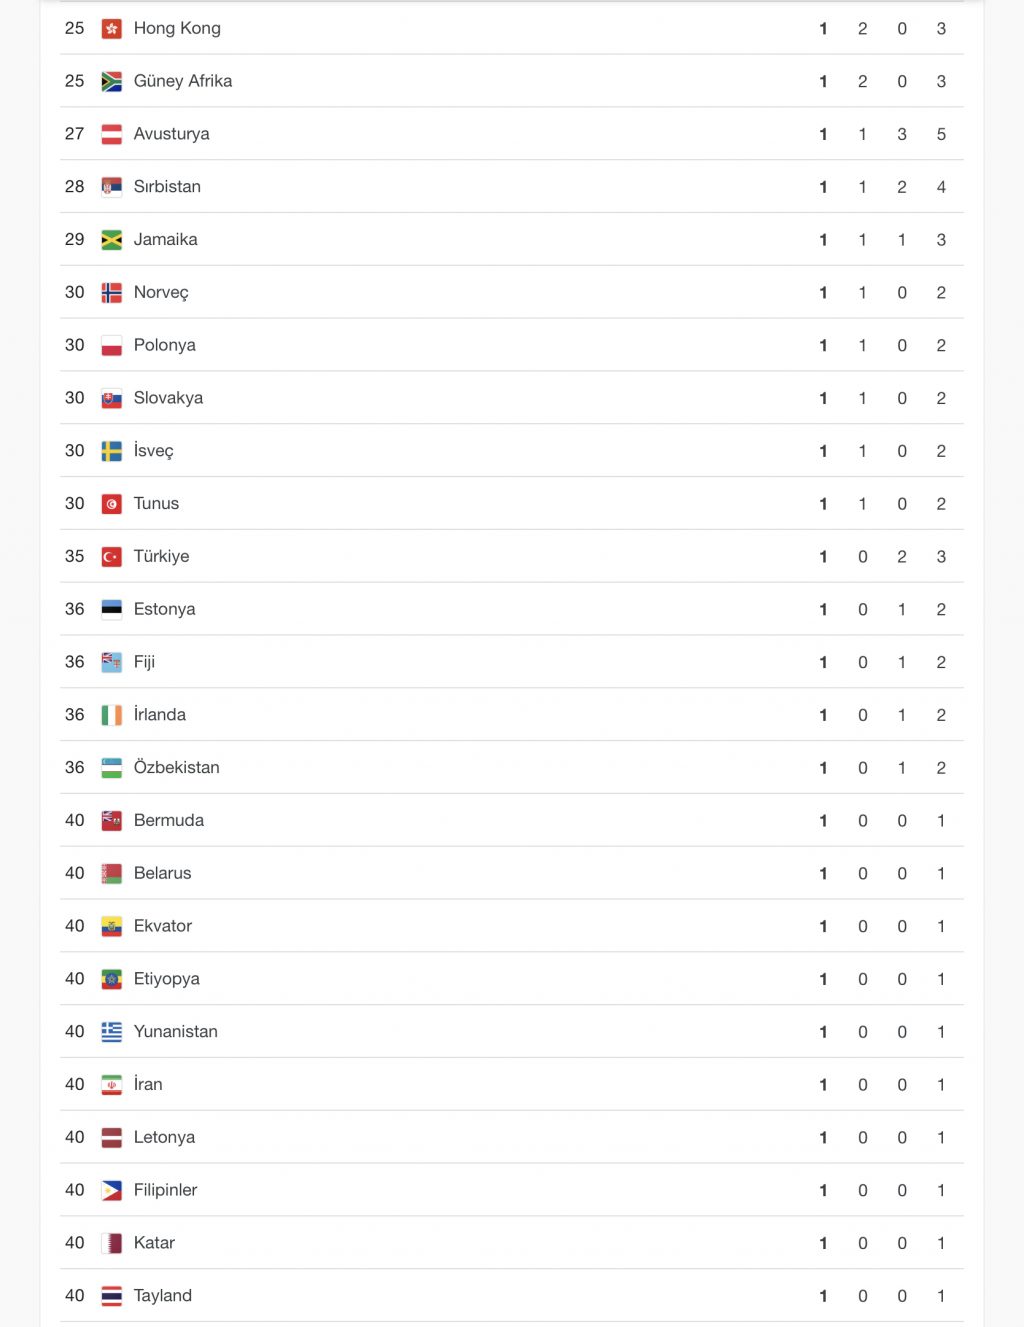Click the Güney Afrika flag icon
This screenshot has width=1024, height=1327.
click(112, 82)
